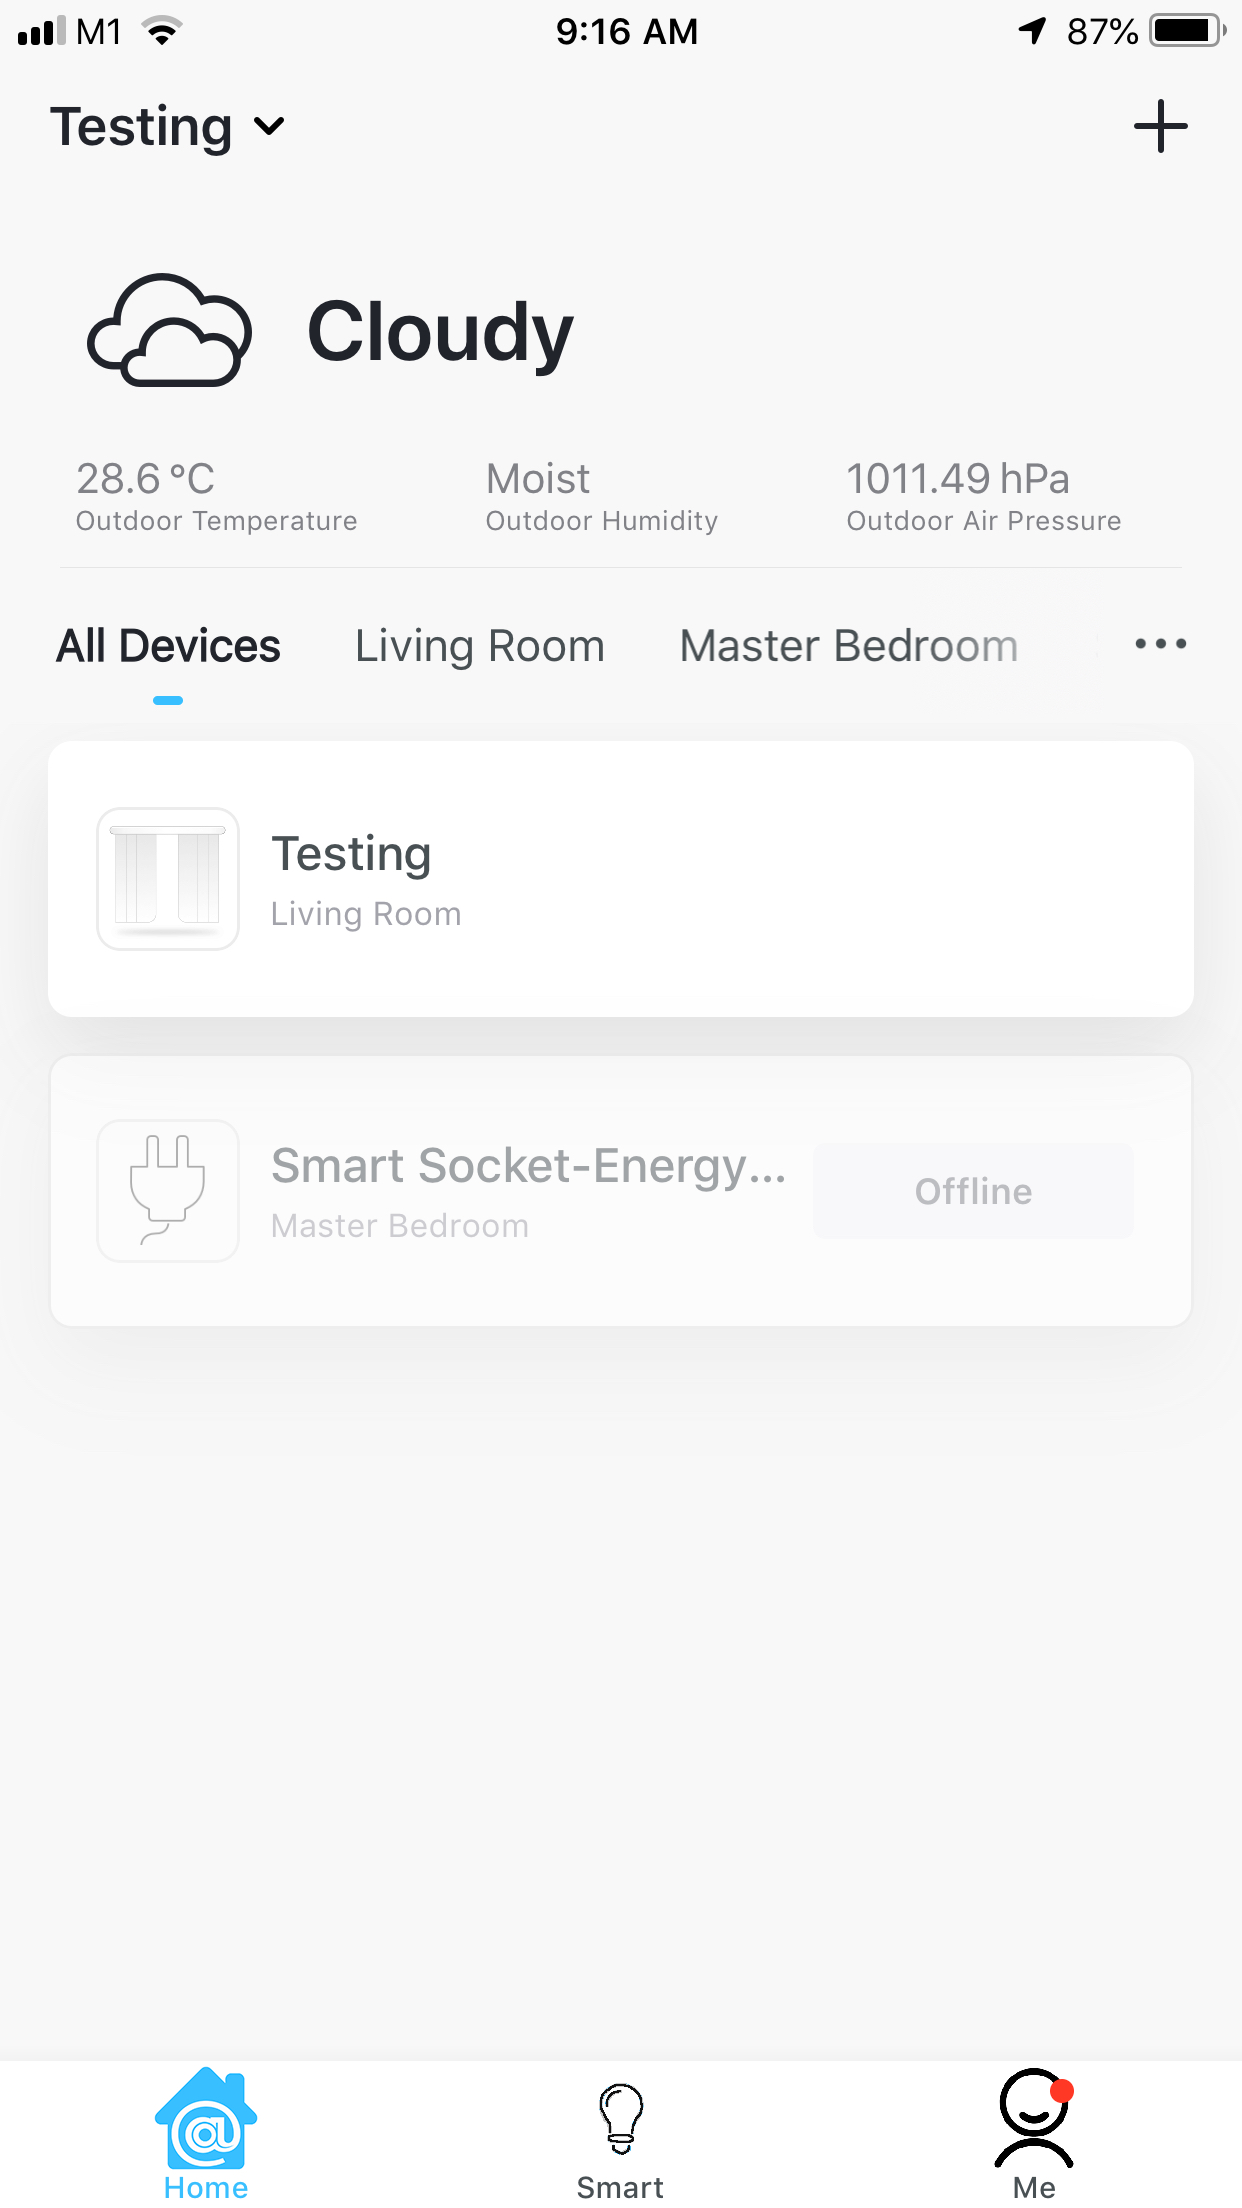Open the Home tab house icon
This screenshot has height=2208, width=1242.
[206, 2118]
